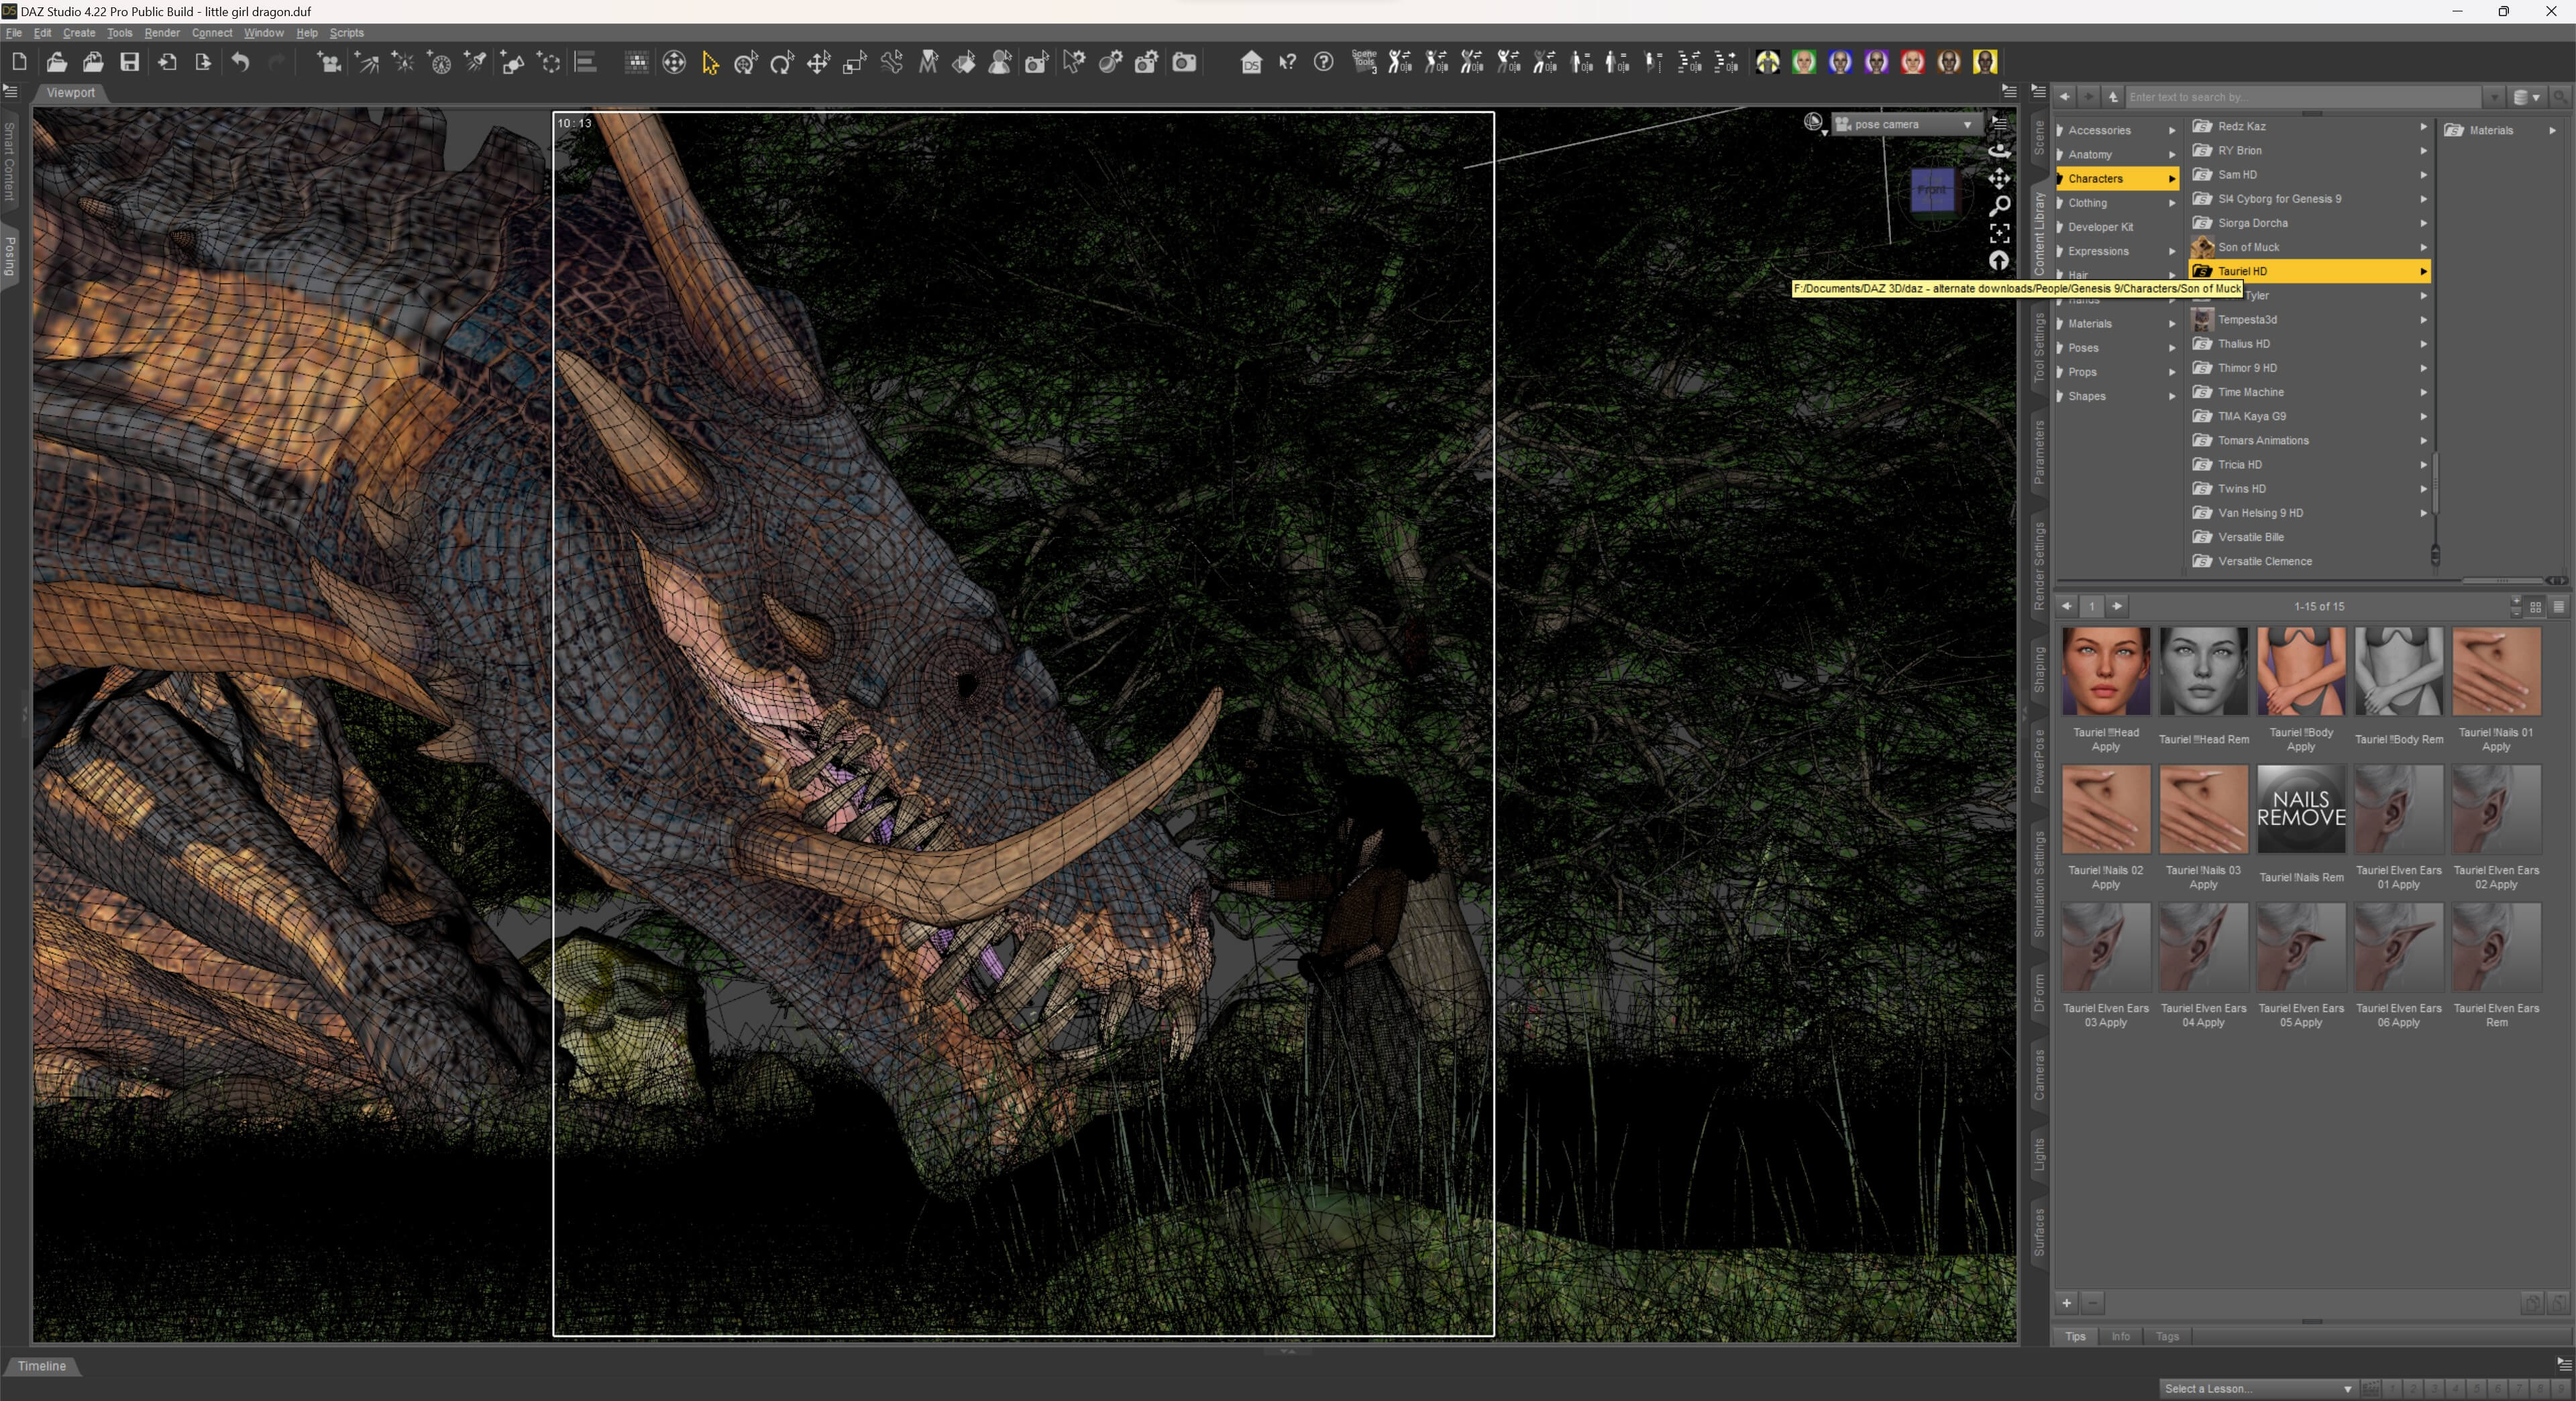Click the green-background face icon in toolbar
The image size is (2576, 1401).
coord(1804,62)
